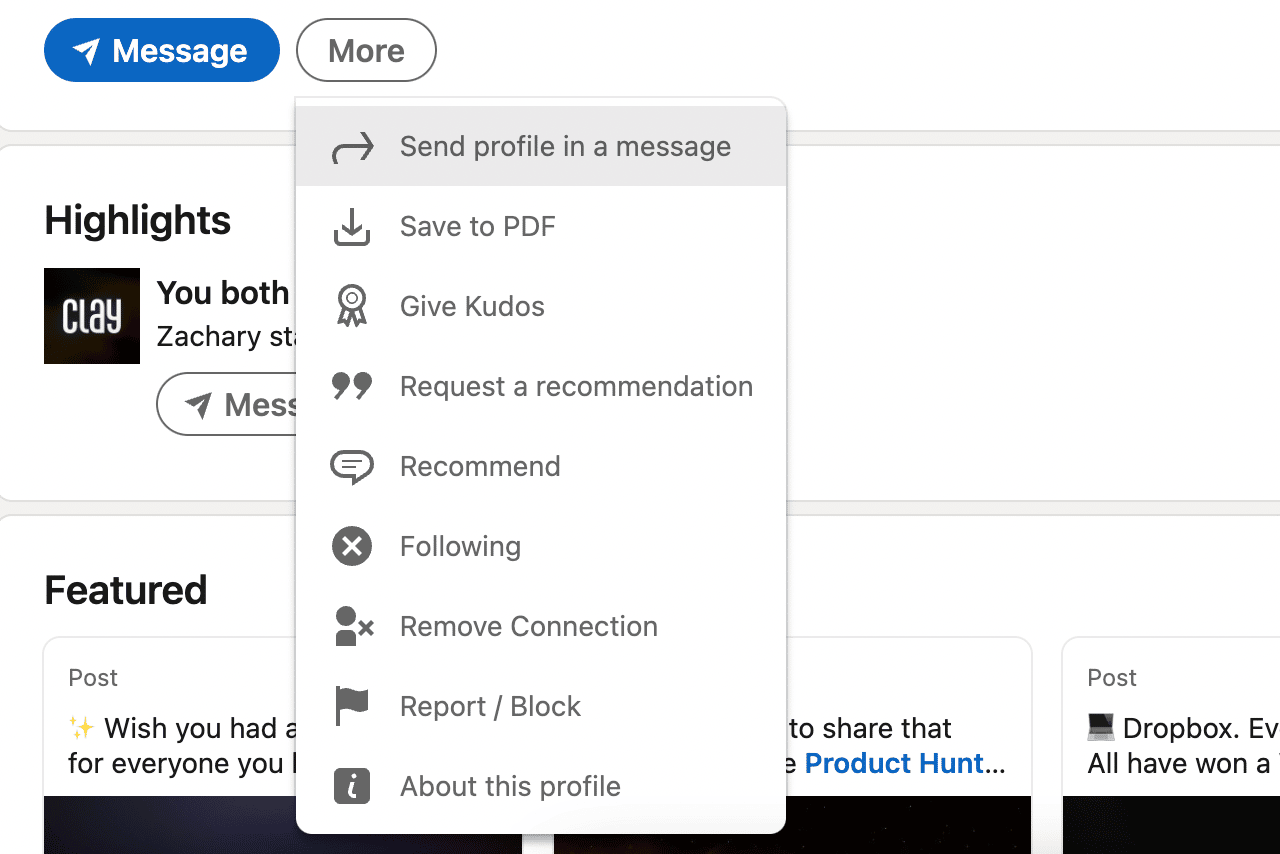The width and height of the screenshot is (1280, 854).
Task: Click the person-with-X Remove Connection icon
Action: pos(353,627)
